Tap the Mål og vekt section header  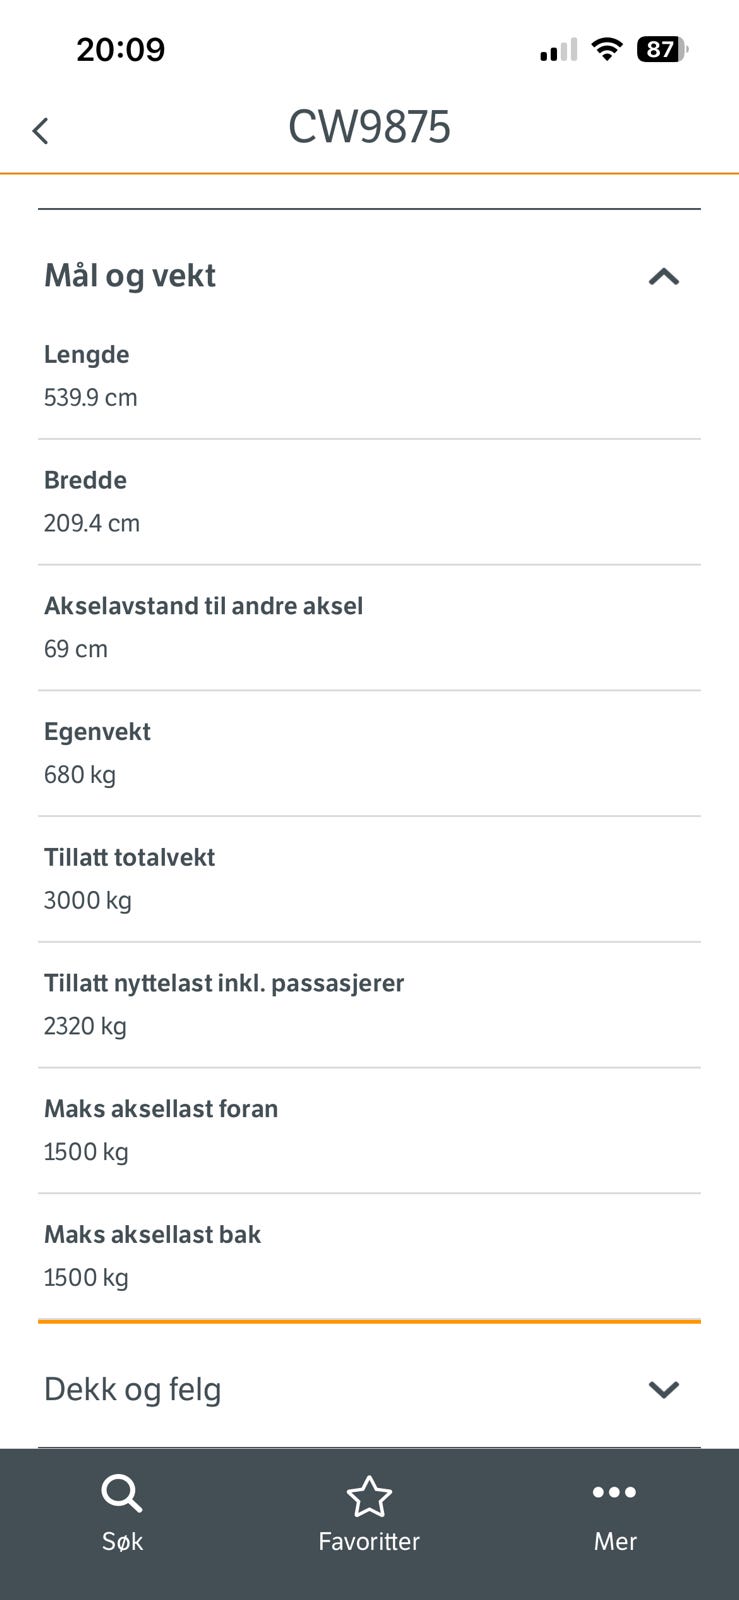pos(130,276)
